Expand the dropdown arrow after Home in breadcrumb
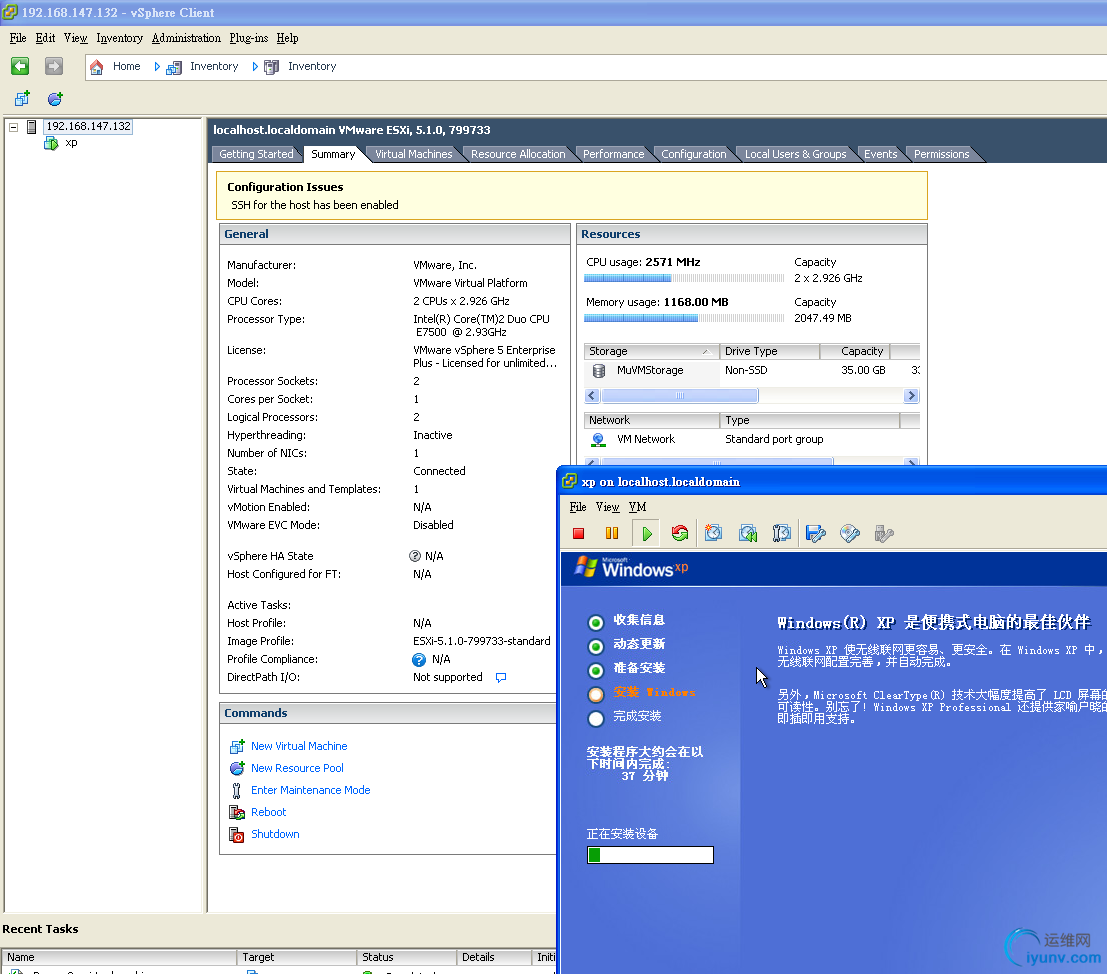Screen dimensions: 1107x974 [157, 67]
